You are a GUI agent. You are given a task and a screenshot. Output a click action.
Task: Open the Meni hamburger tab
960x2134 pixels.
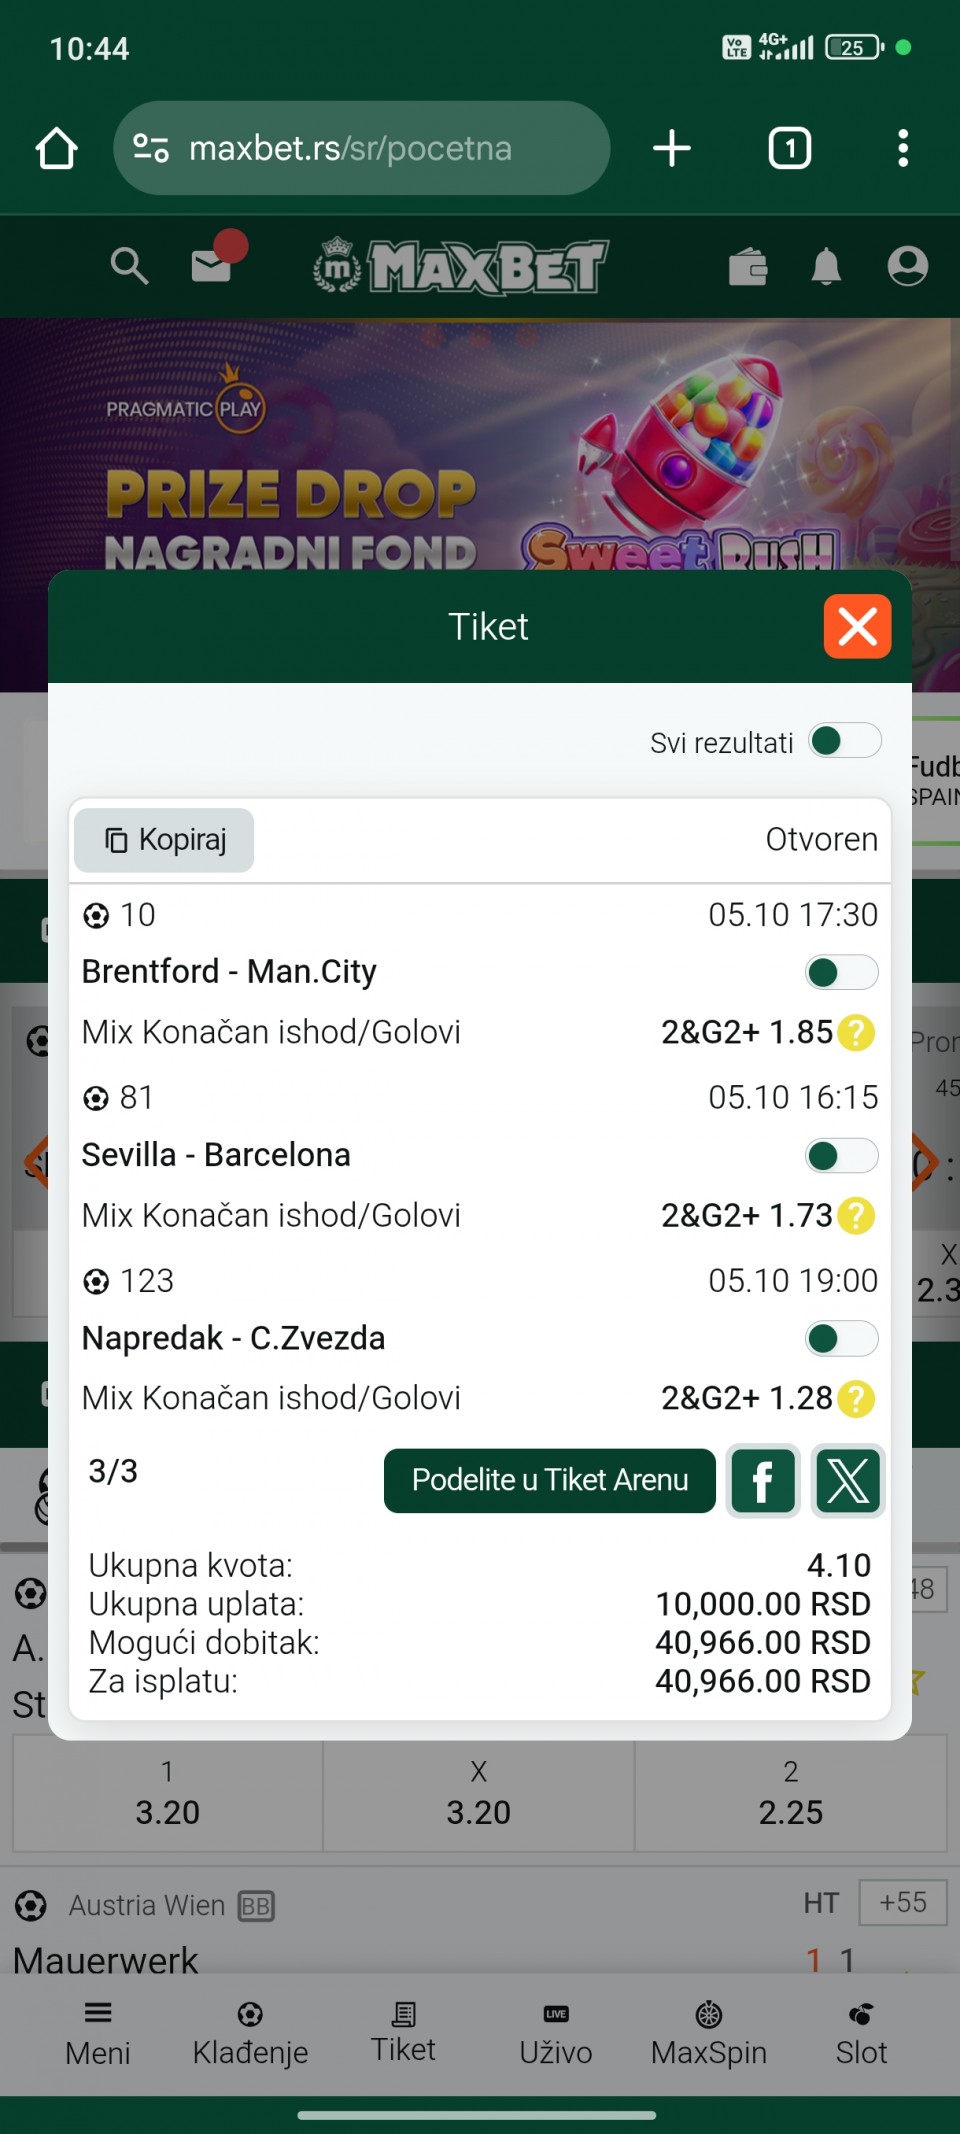pos(98,2034)
